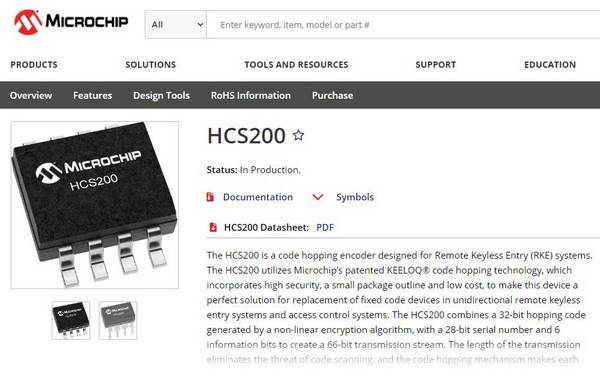Open the Support menu
This screenshot has width=600, height=376.
436,65
